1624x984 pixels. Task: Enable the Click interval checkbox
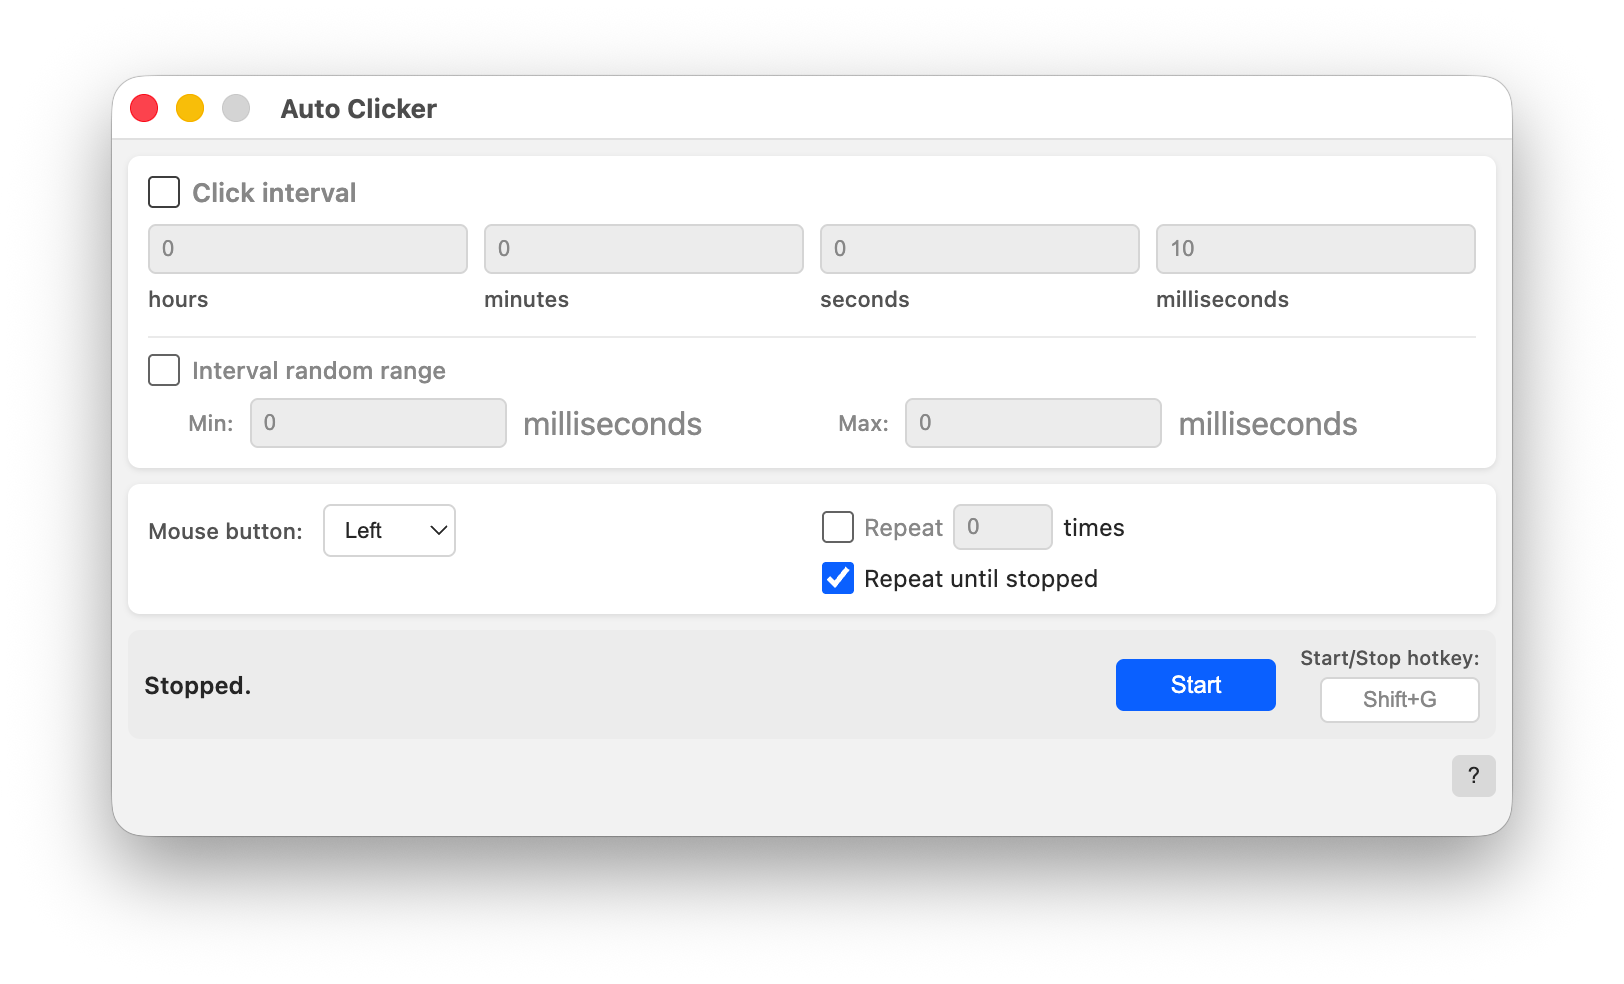coord(164,192)
